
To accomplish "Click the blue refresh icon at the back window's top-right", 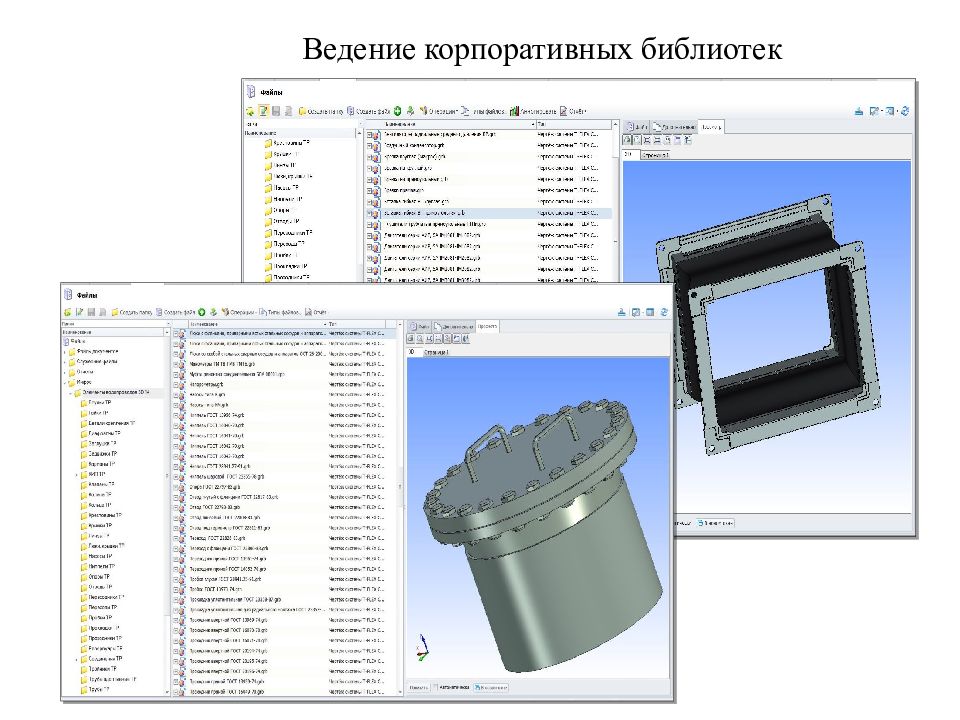I will [905, 111].
